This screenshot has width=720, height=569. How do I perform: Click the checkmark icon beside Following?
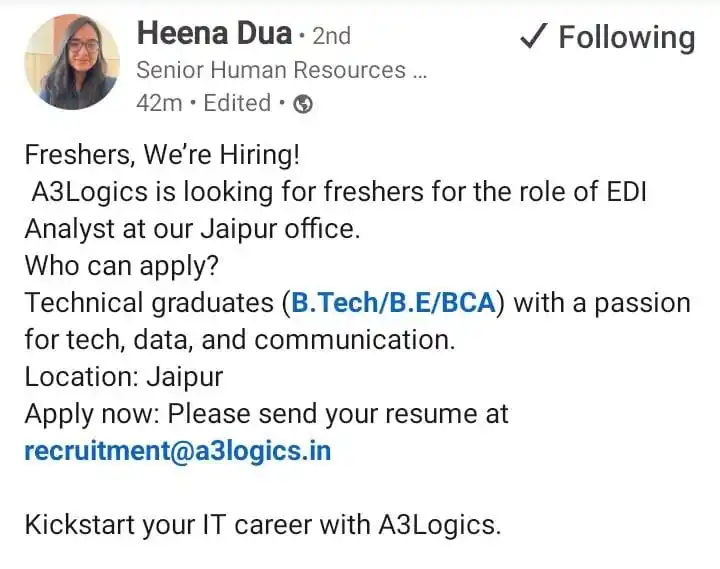coord(534,36)
